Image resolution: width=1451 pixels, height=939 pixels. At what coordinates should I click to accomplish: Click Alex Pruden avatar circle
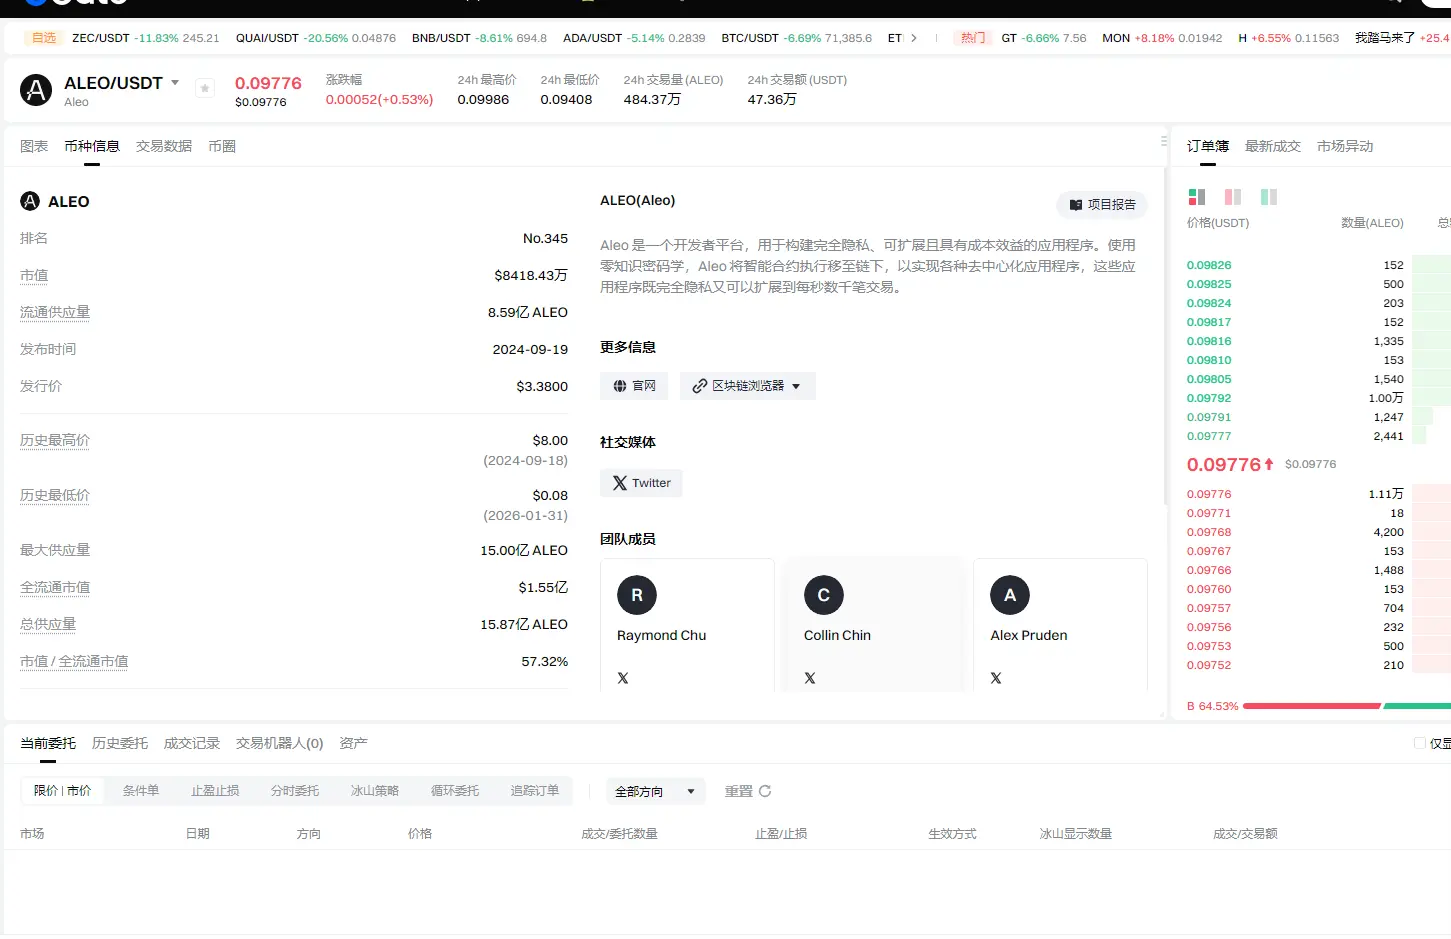point(1010,595)
